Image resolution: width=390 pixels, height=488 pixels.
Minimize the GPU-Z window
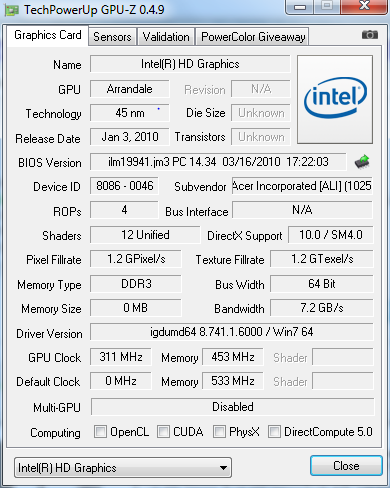[x=299, y=7]
